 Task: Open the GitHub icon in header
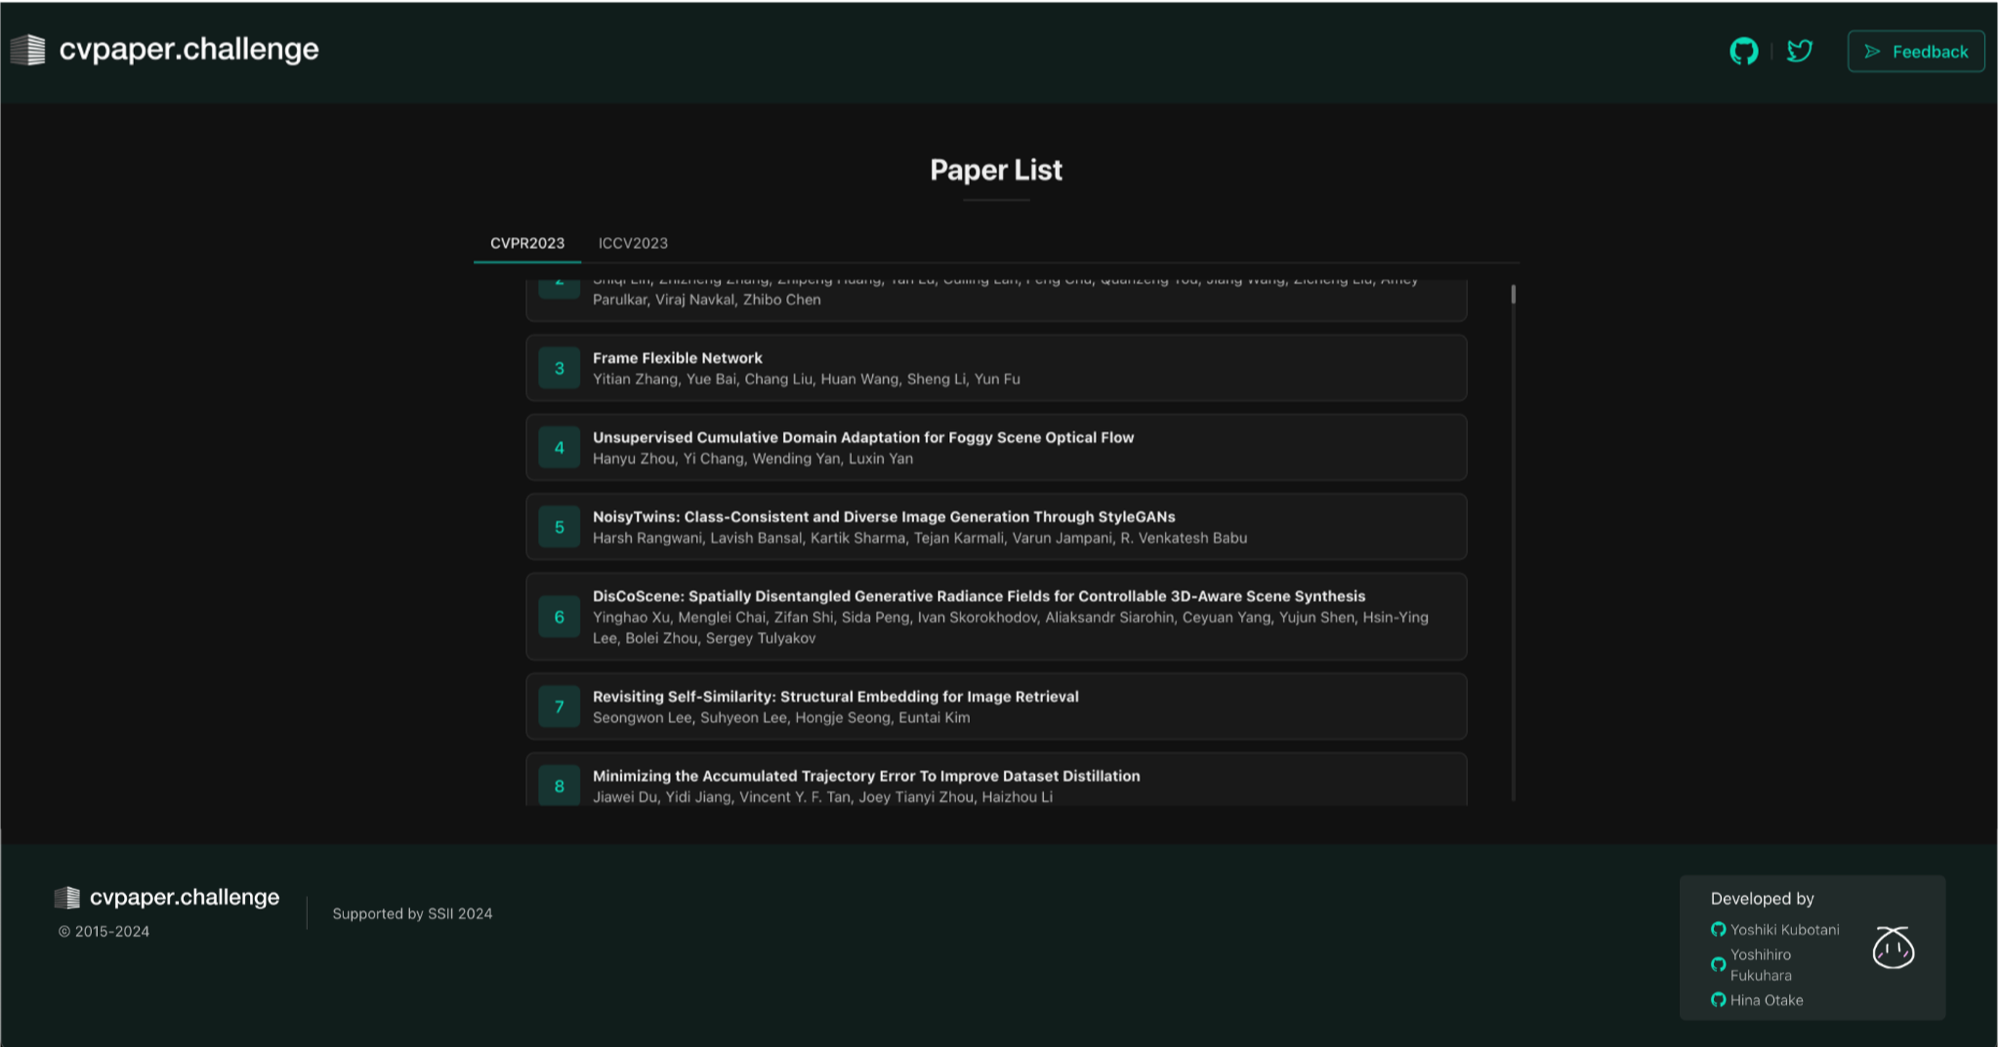click(x=1743, y=51)
